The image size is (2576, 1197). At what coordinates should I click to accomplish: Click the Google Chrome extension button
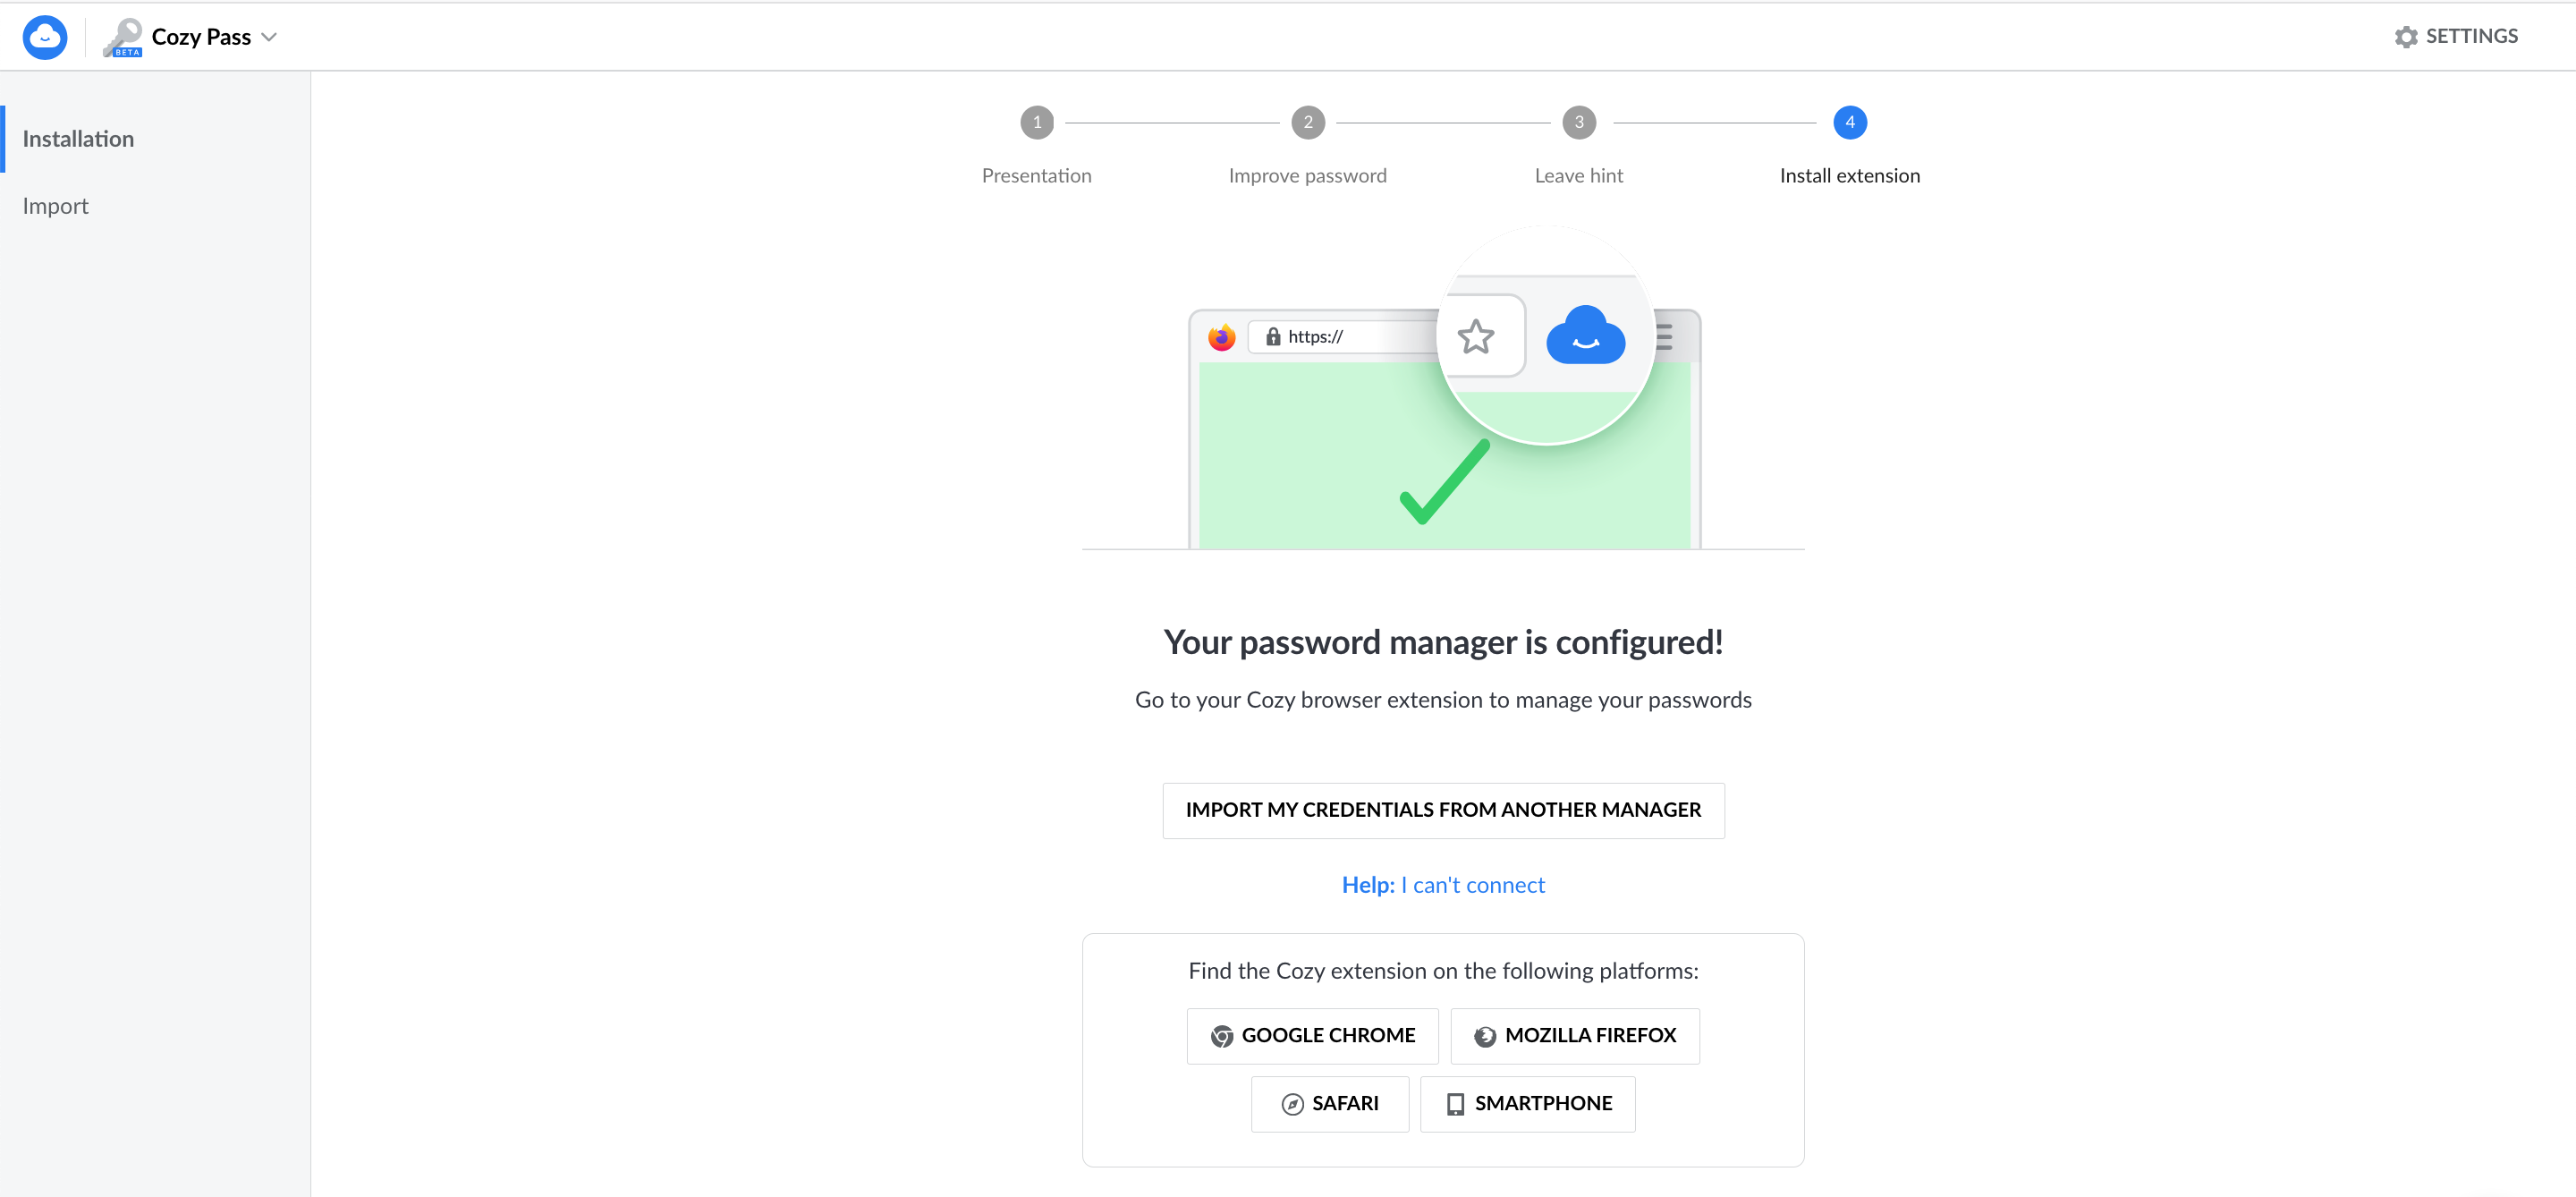1312,1036
